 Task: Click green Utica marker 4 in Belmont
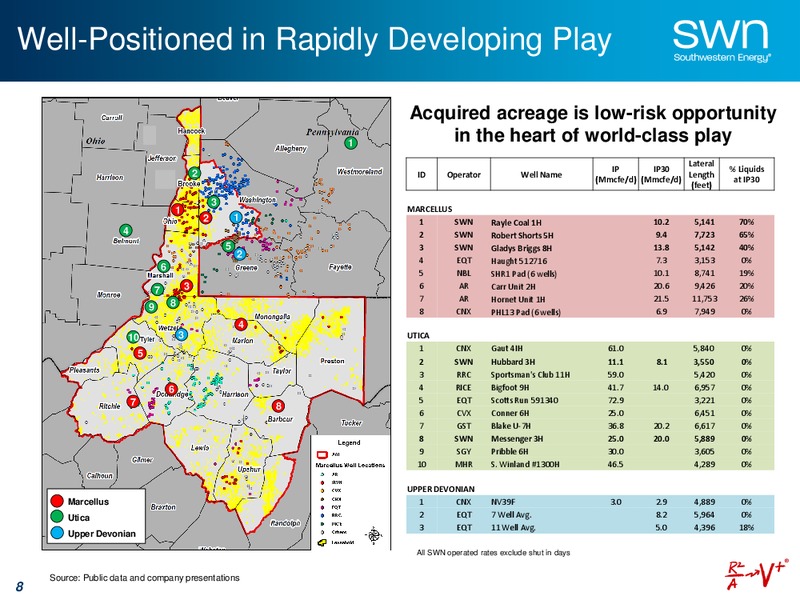coord(126,231)
